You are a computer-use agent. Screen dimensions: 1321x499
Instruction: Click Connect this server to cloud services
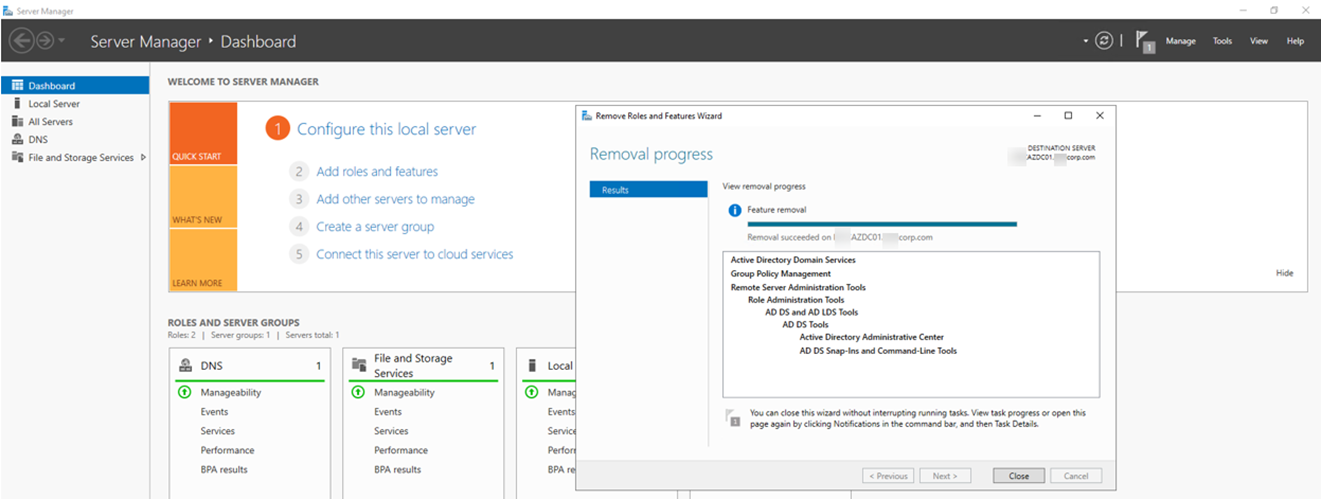414,254
